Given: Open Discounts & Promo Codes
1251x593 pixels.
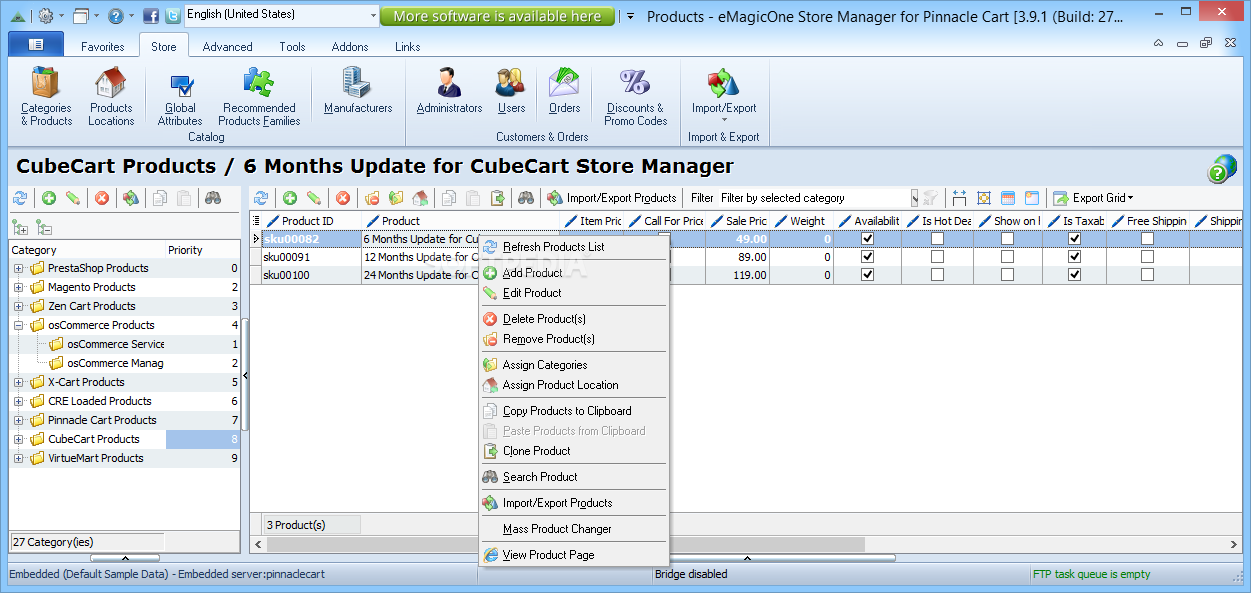Looking at the screenshot, I should (635, 97).
